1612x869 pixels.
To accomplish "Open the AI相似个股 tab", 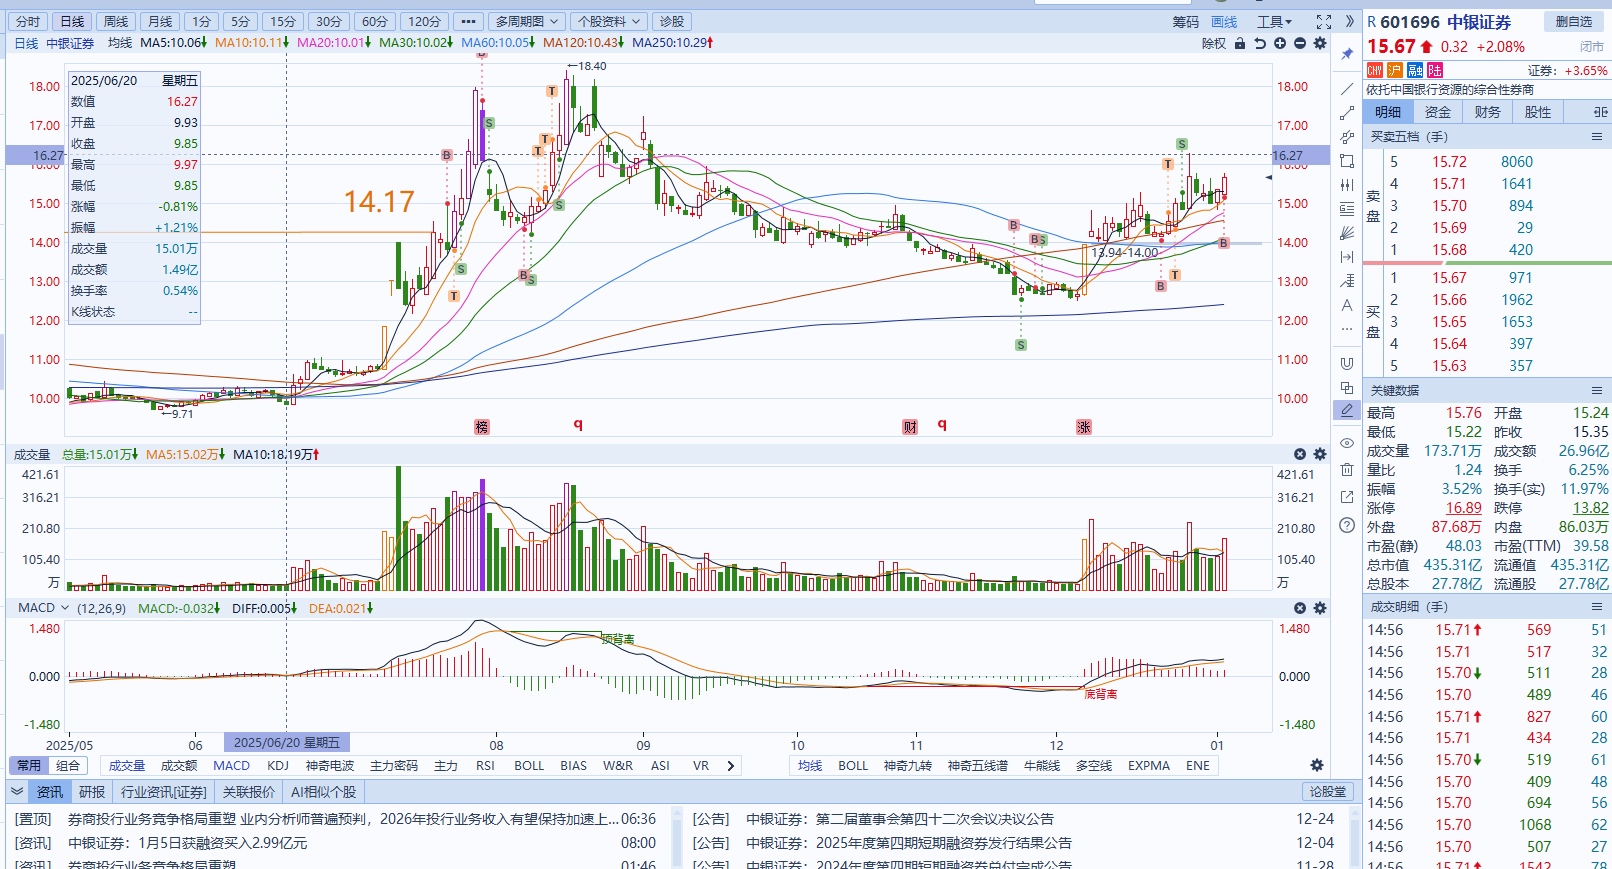I will pos(324,791).
